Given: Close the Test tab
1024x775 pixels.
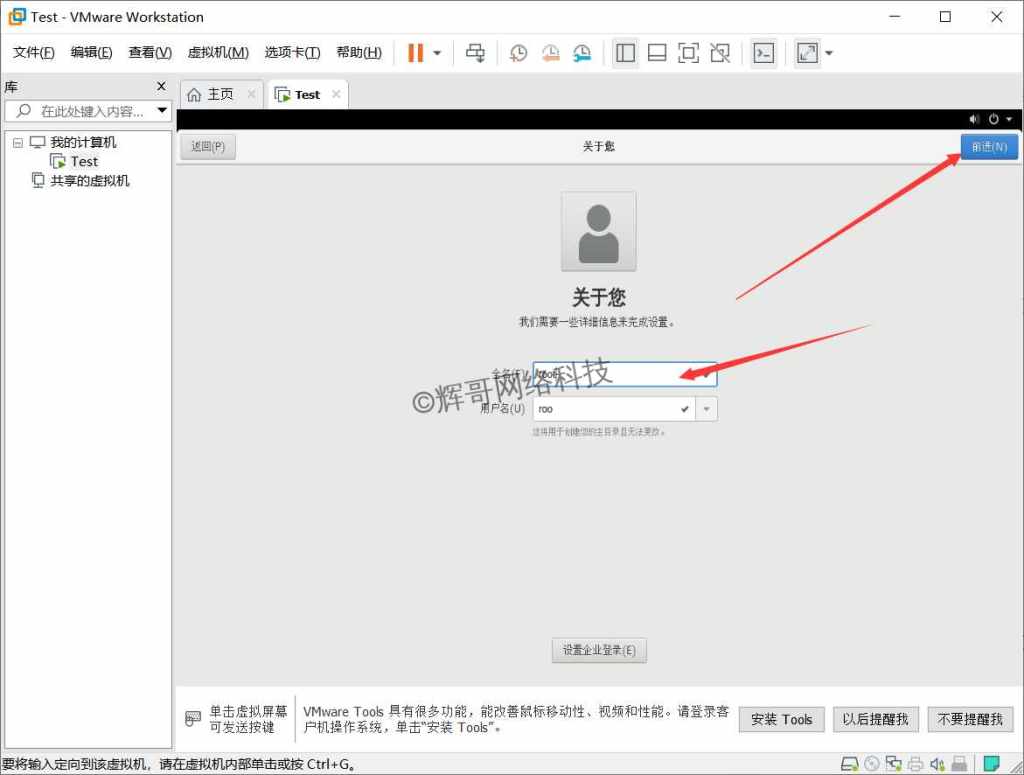Looking at the screenshot, I should (336, 94).
